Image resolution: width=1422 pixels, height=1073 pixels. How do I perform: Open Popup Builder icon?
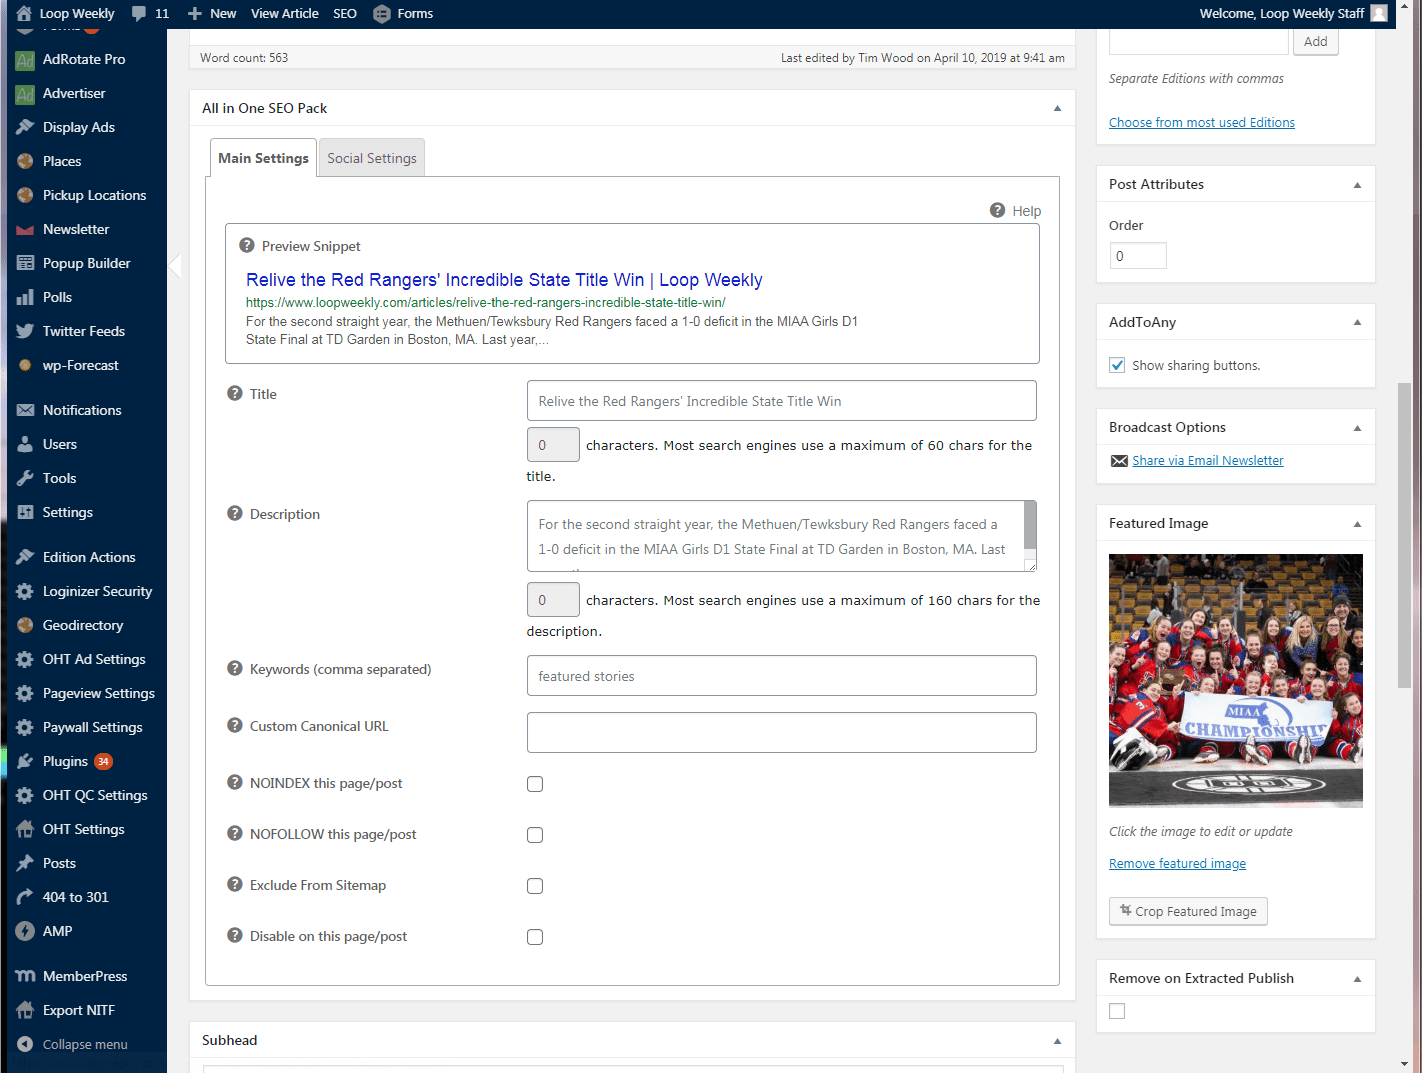coord(25,263)
